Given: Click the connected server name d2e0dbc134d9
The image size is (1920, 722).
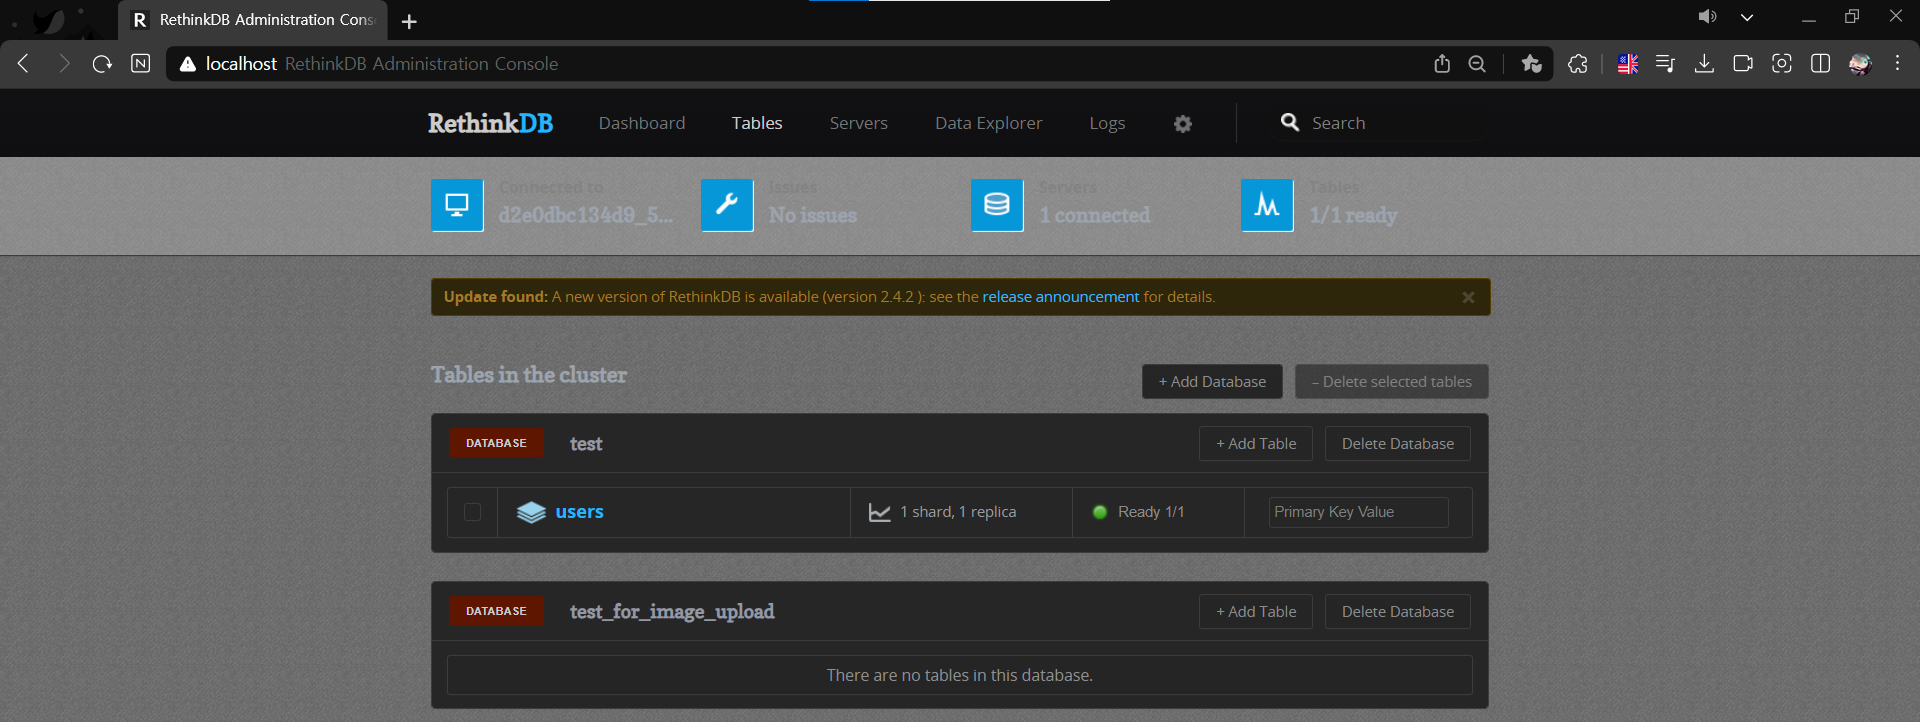Looking at the screenshot, I should [x=586, y=215].
